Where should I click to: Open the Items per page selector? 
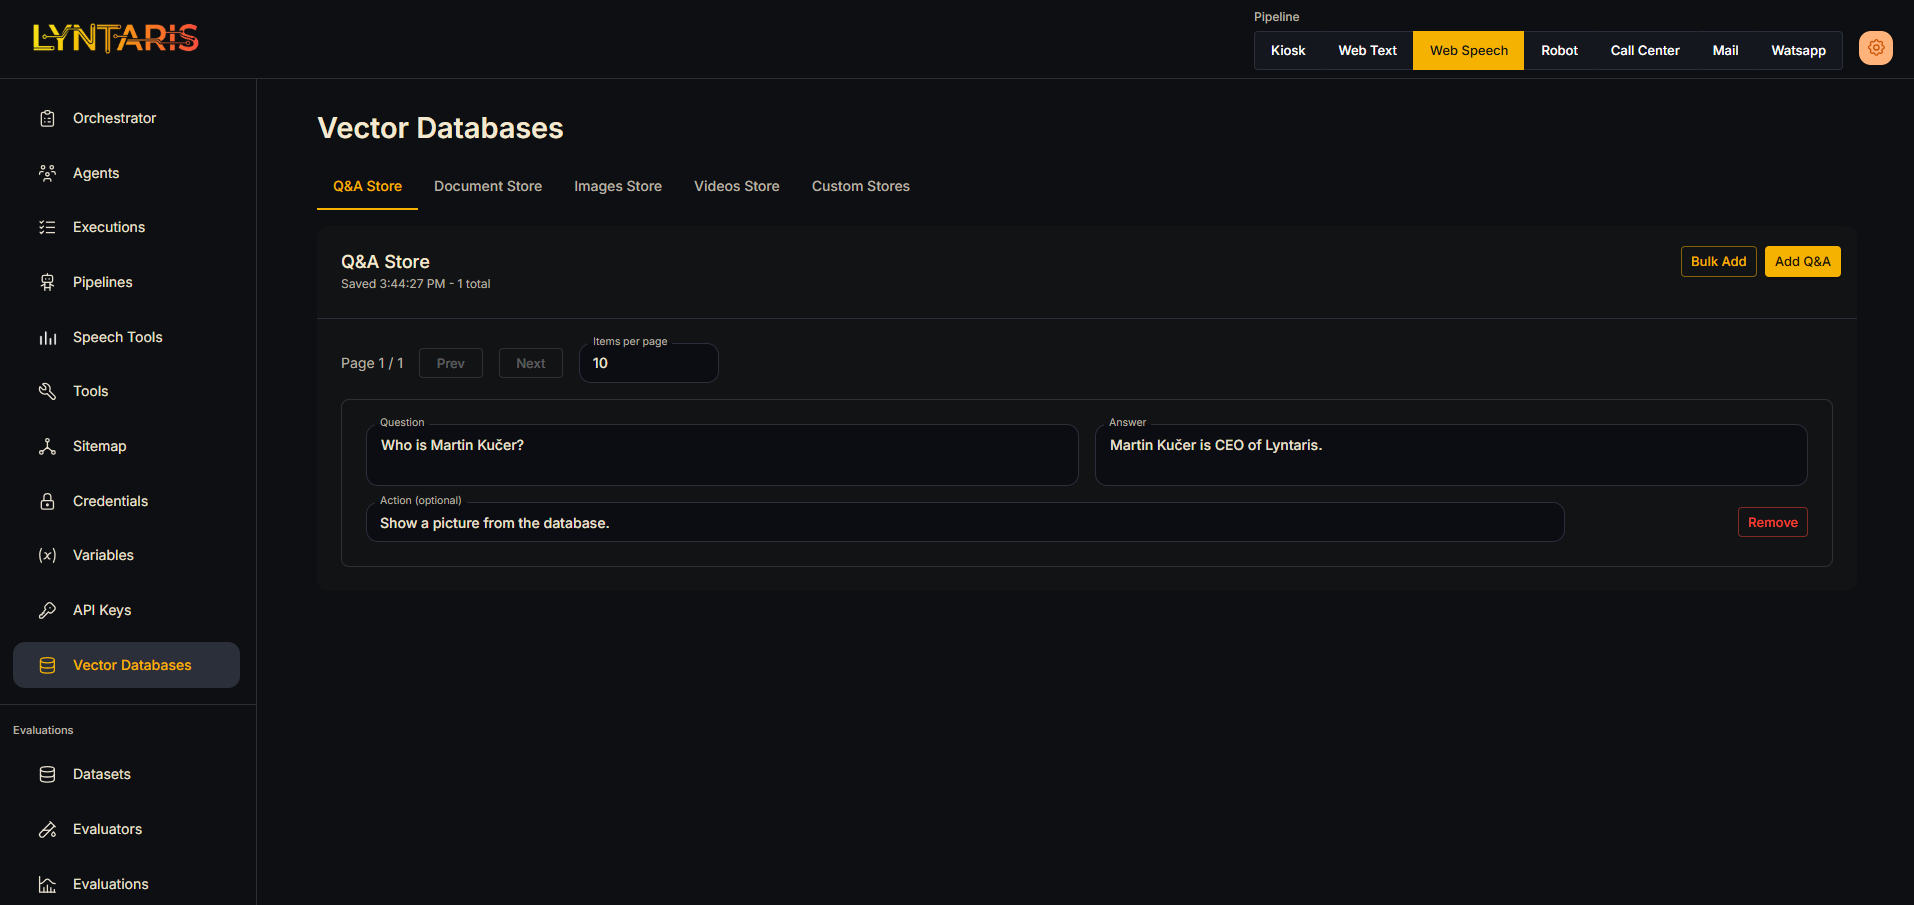click(x=648, y=363)
